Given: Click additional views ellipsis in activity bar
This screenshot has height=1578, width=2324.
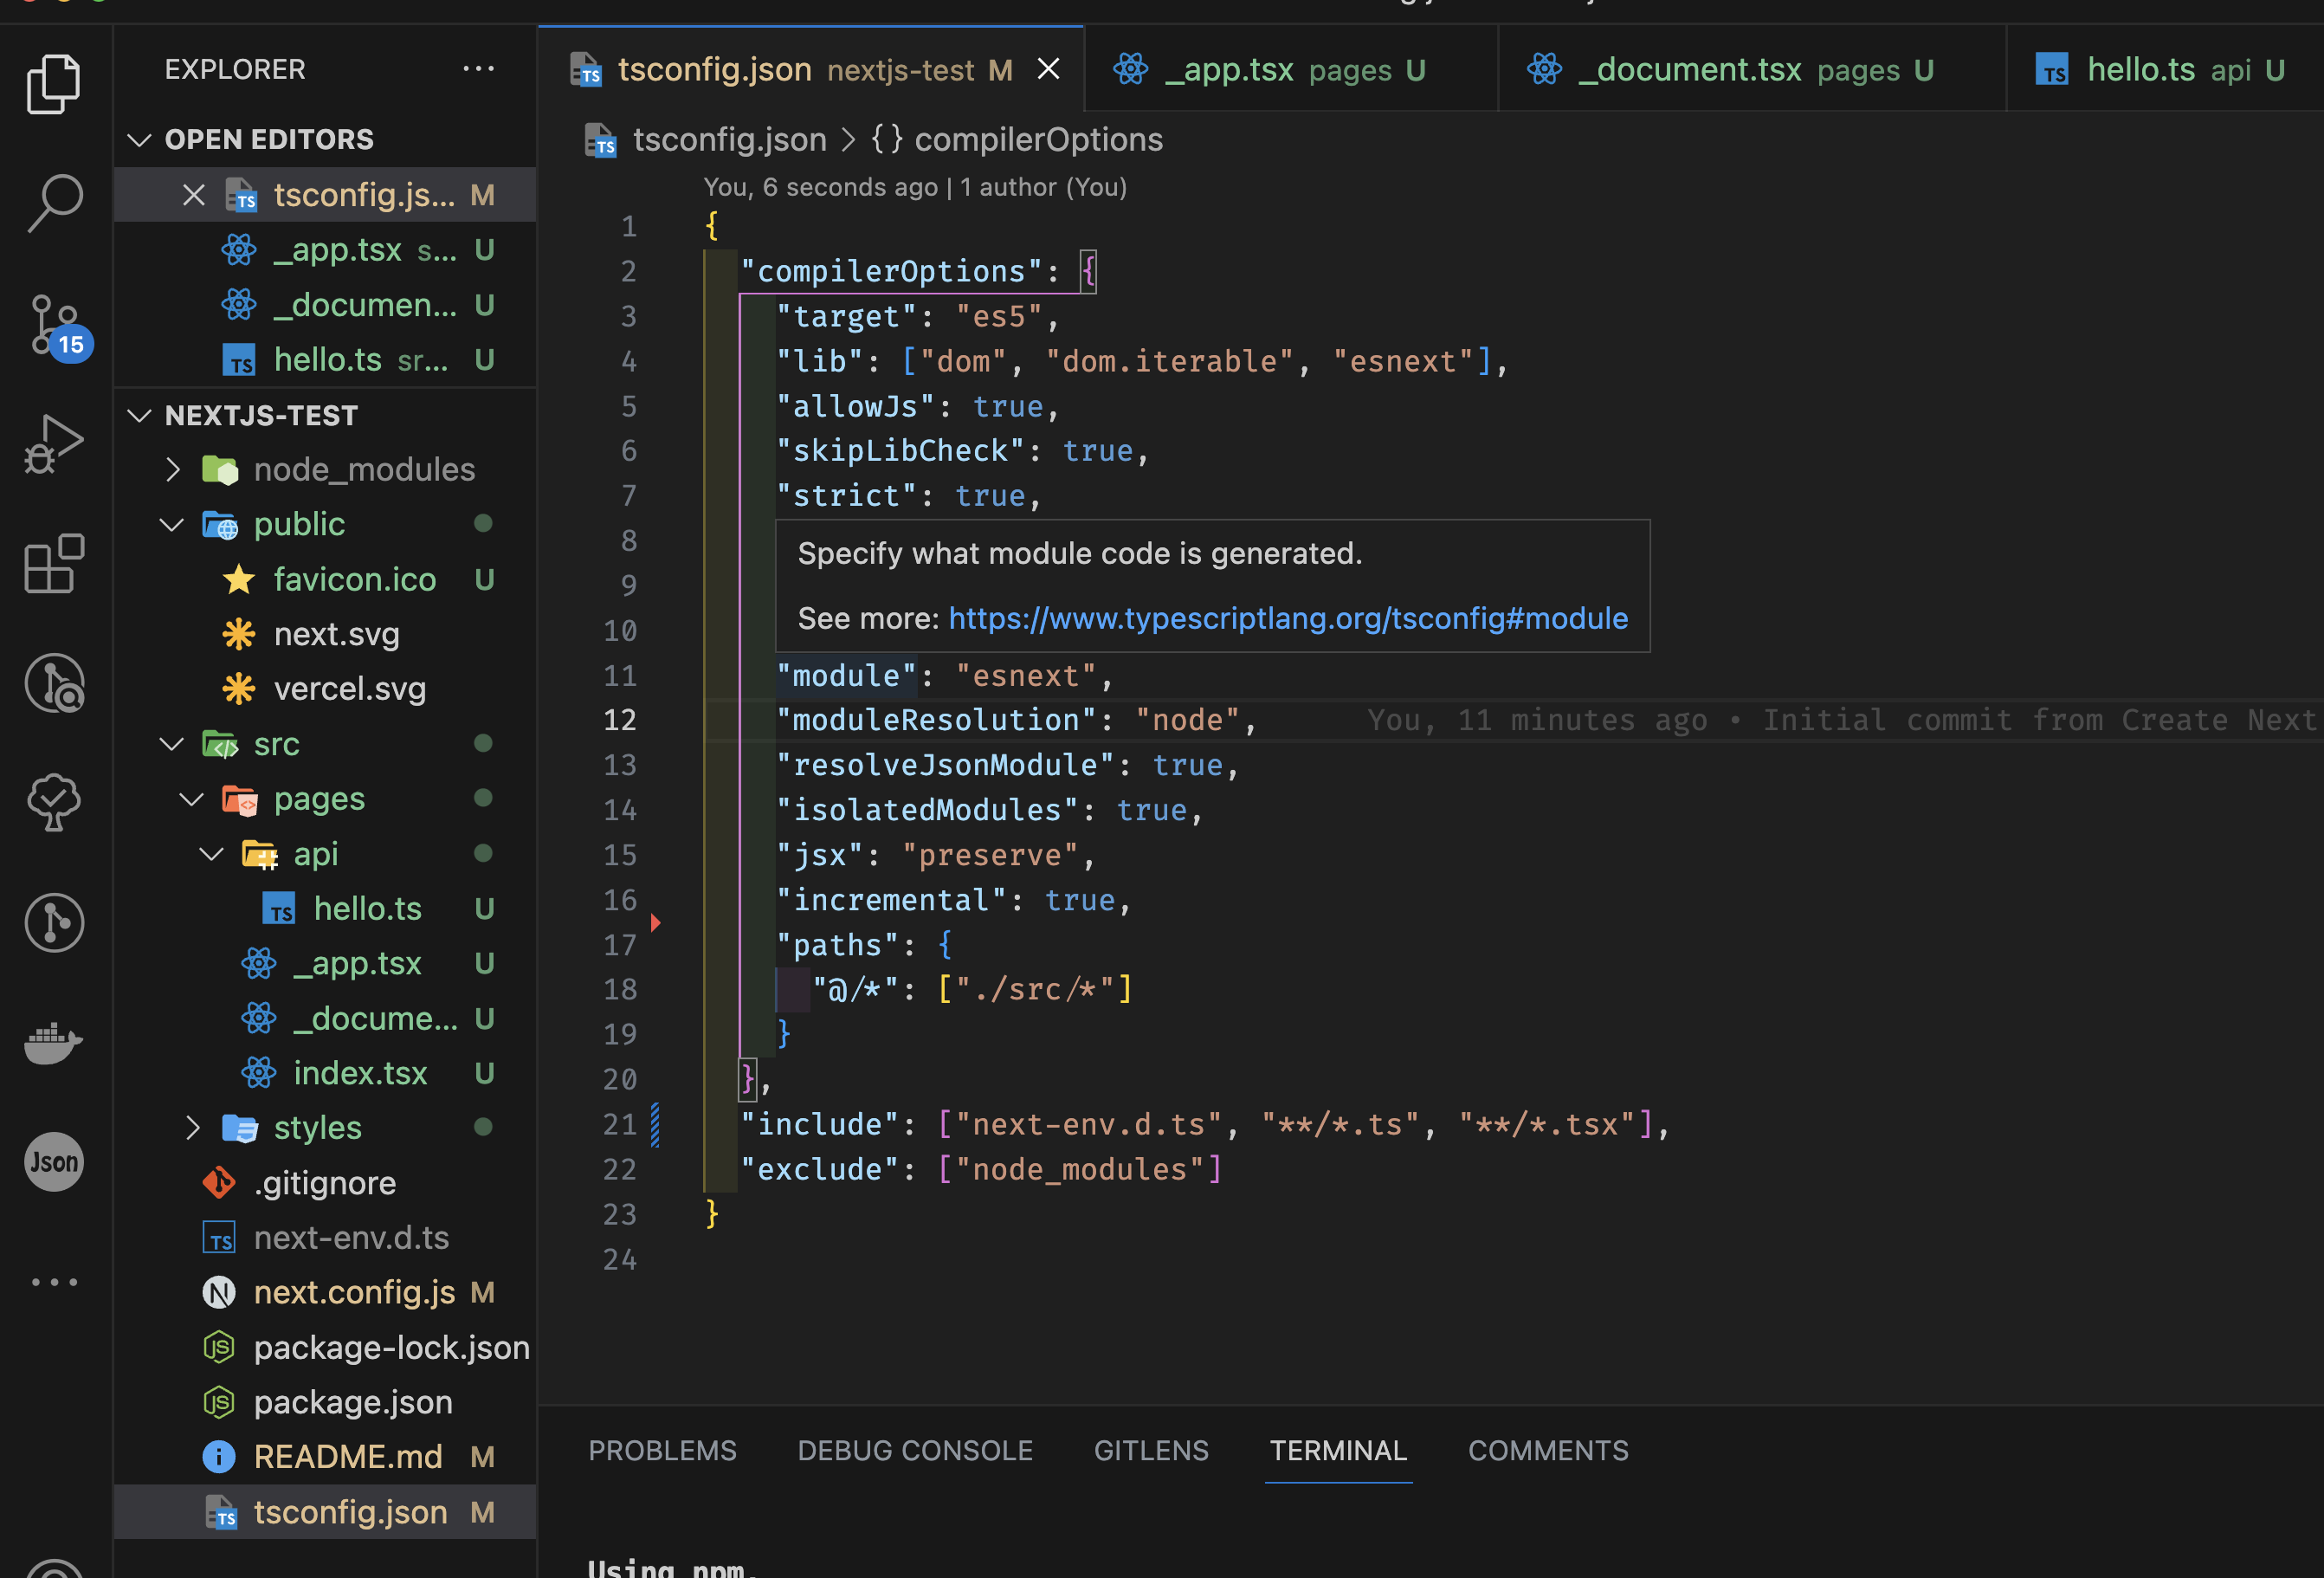Looking at the screenshot, I should click(x=55, y=1282).
